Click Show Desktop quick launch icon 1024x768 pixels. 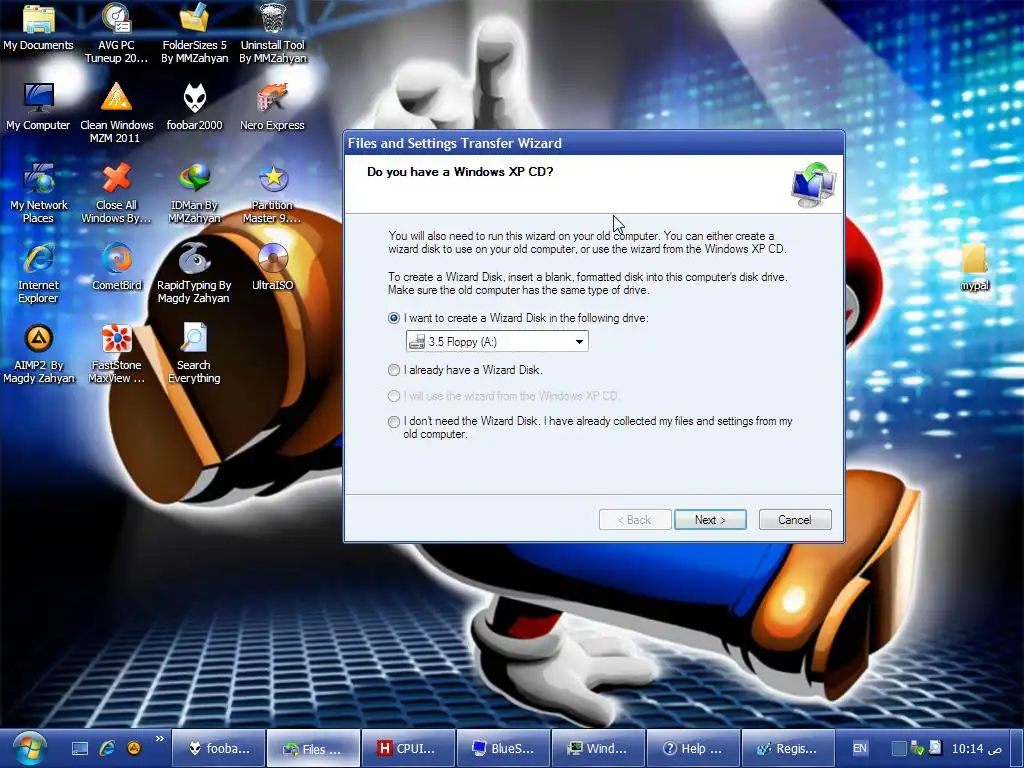click(80, 748)
